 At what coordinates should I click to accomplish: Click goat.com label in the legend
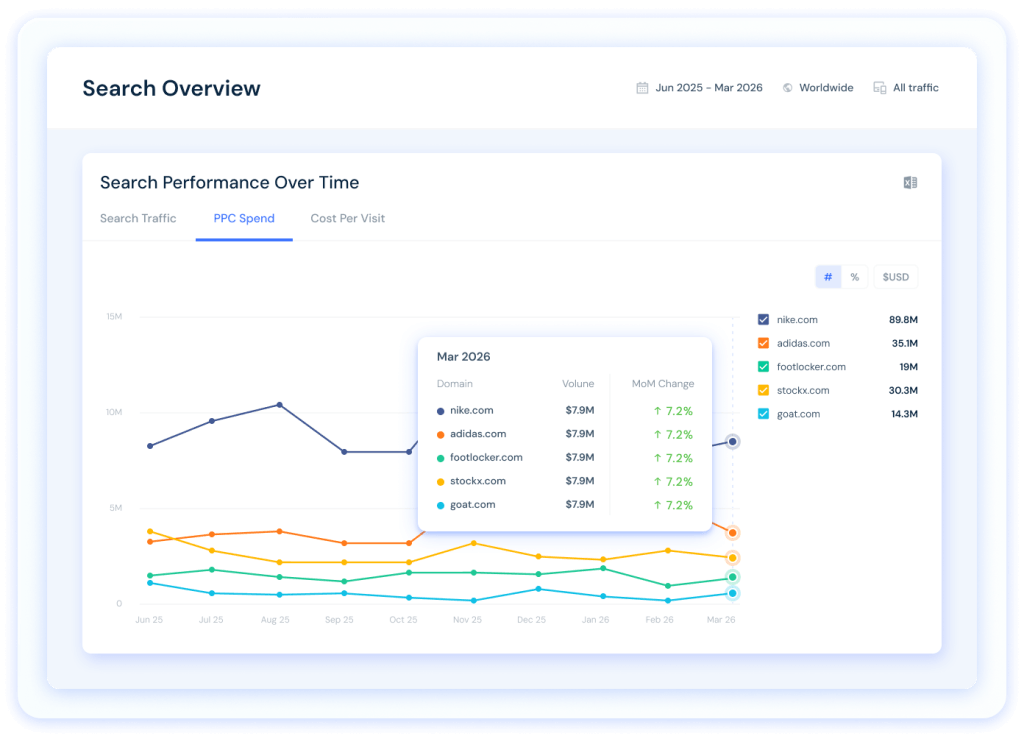[x=798, y=413]
